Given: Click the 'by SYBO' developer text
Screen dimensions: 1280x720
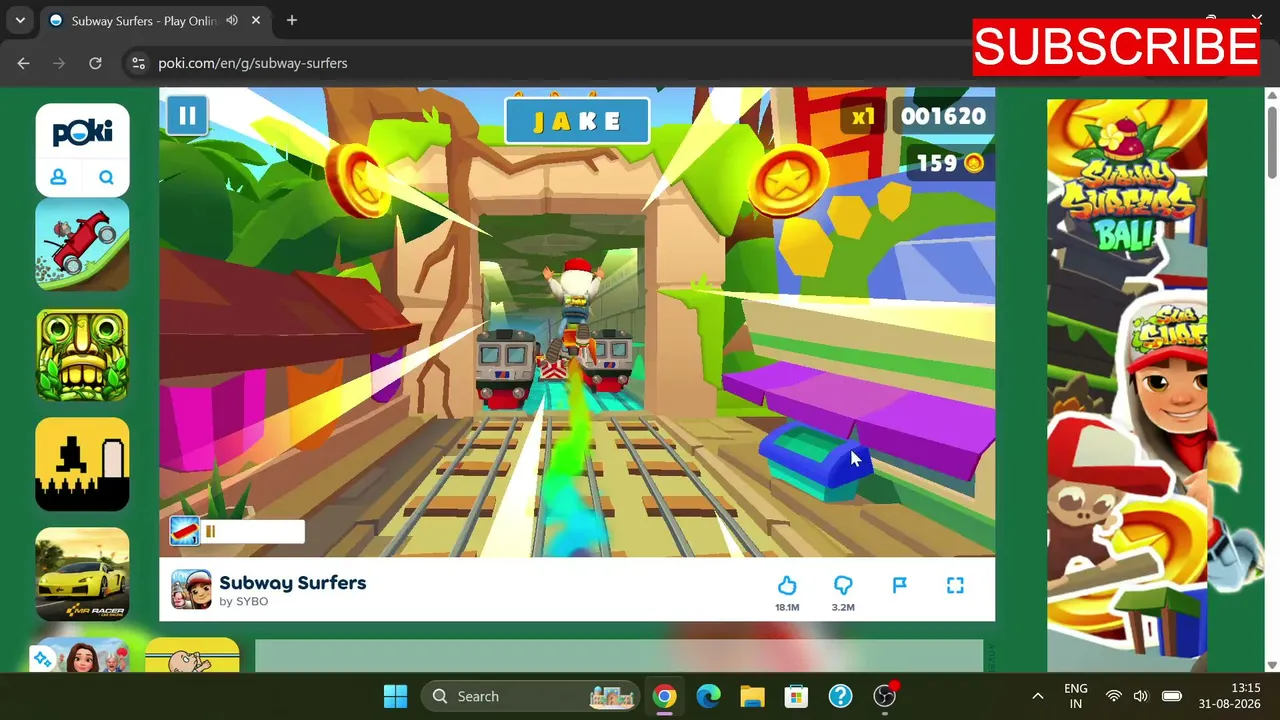Looking at the screenshot, I should point(244,602).
